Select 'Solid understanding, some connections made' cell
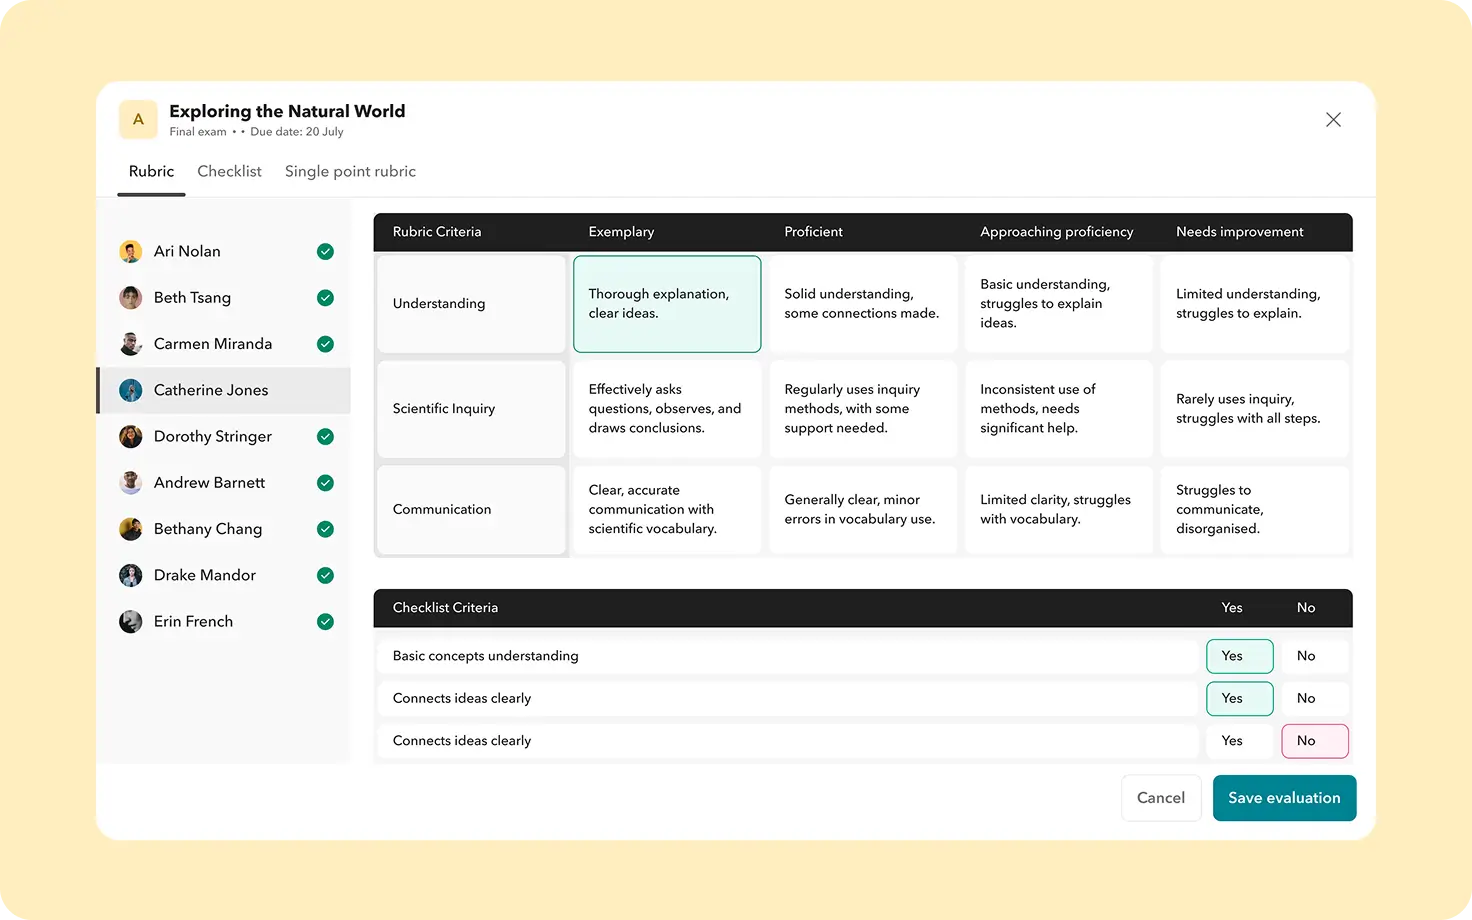 pos(863,304)
